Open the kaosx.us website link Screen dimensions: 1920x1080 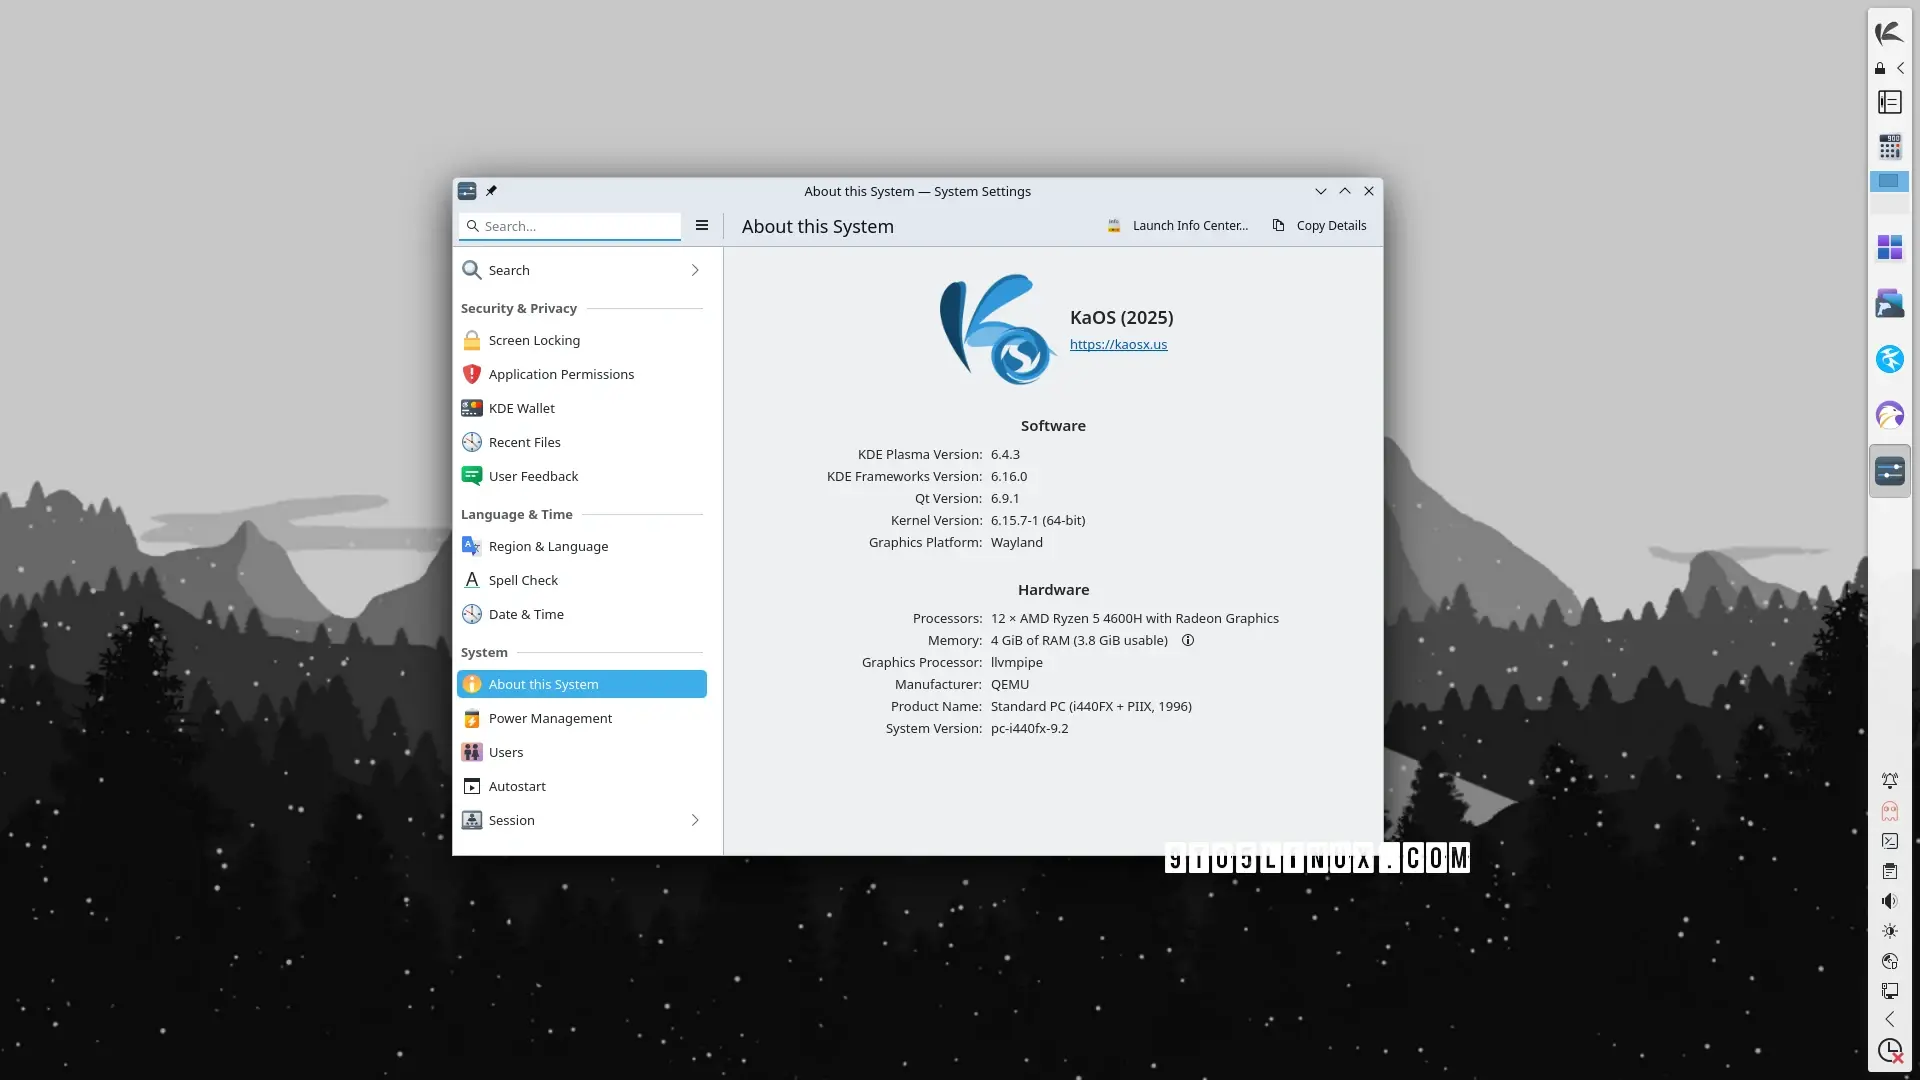point(1118,344)
